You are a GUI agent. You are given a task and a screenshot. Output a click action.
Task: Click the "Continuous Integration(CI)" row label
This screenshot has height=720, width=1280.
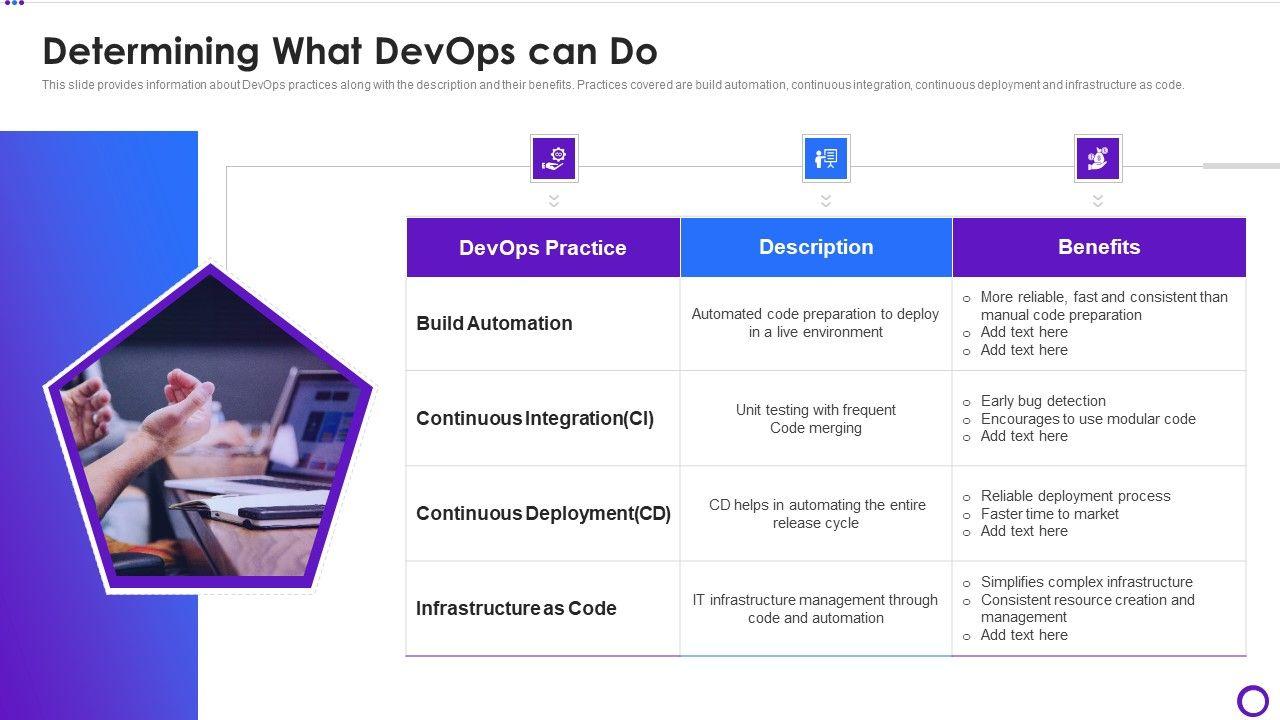click(535, 418)
